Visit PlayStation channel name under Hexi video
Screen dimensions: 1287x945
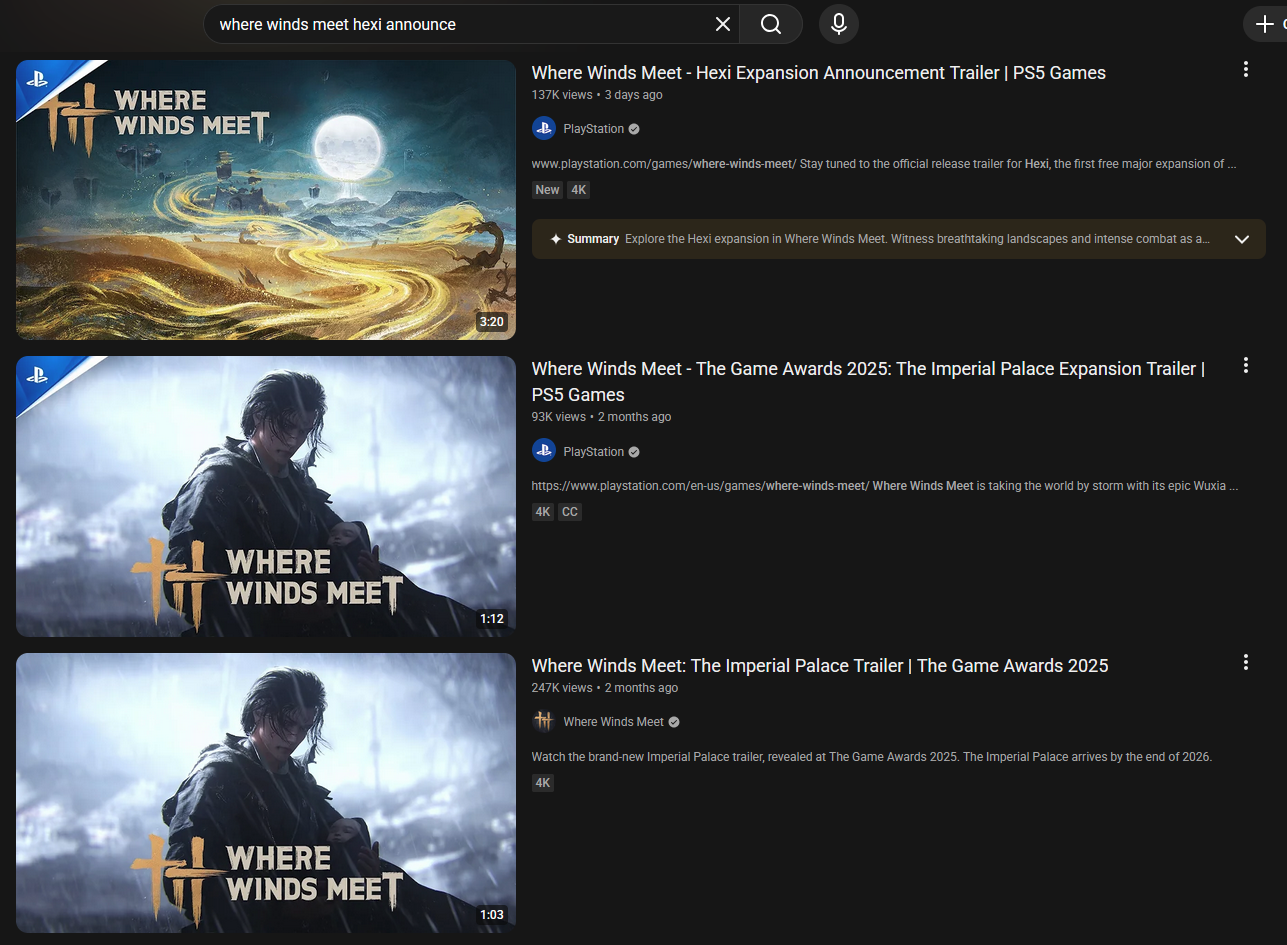[x=594, y=129]
